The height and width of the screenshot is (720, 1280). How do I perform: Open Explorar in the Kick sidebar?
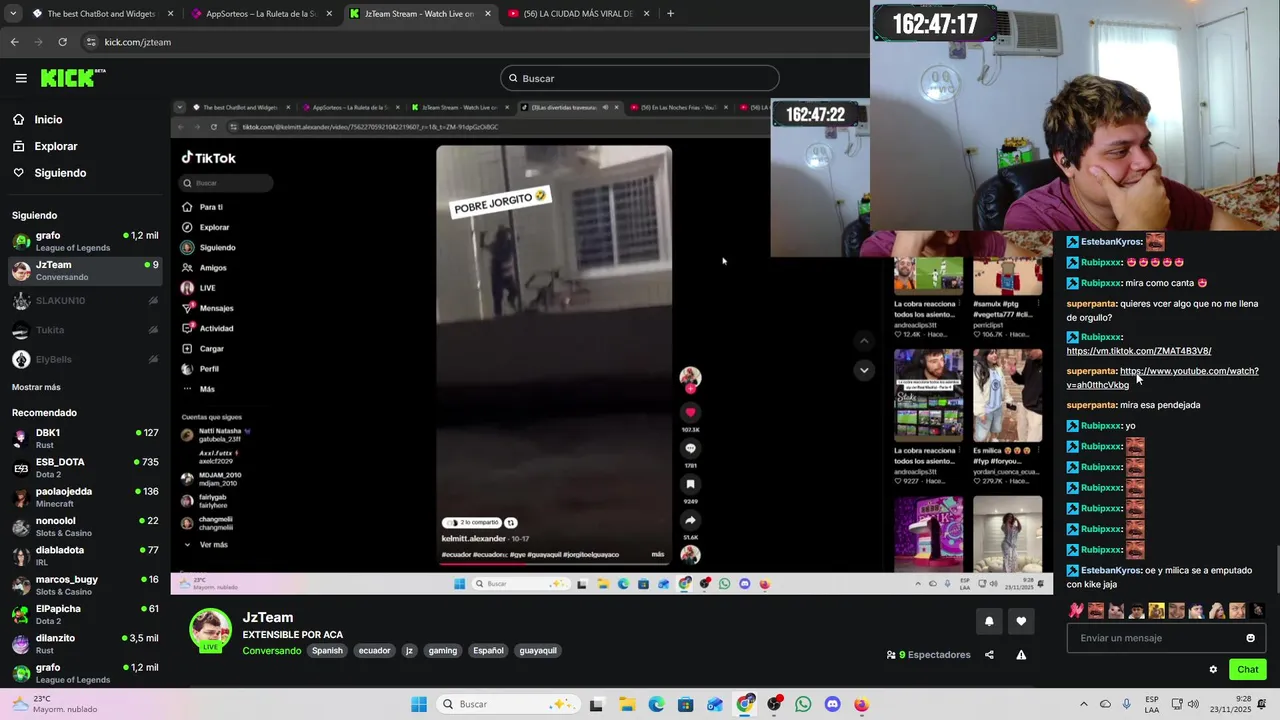(x=55, y=146)
